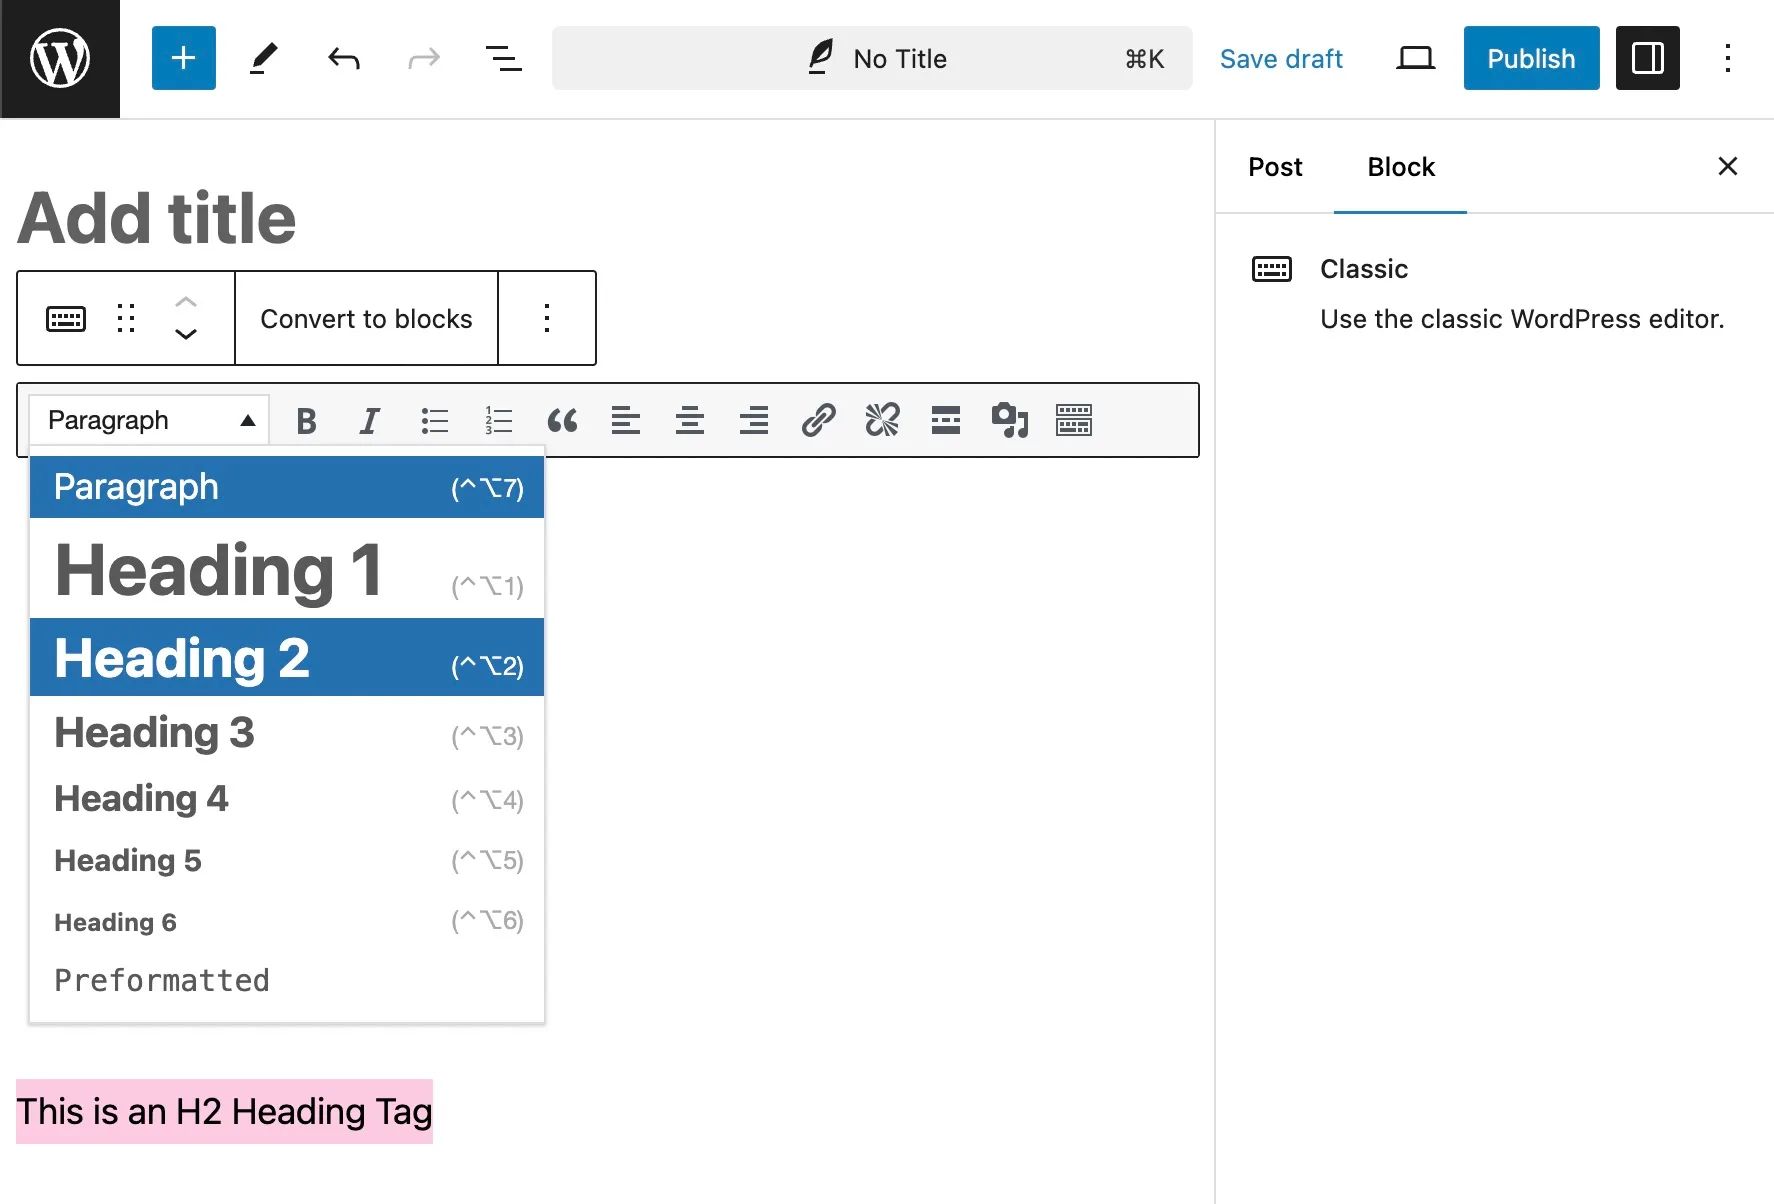
Task: Insert a numbered list
Action: pyautogui.click(x=498, y=421)
